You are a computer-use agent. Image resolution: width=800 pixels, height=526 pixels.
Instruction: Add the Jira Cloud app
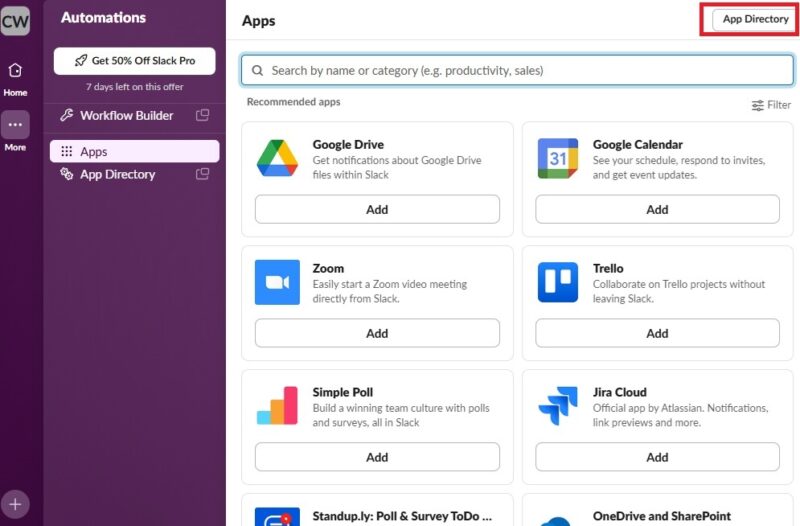pyautogui.click(x=657, y=457)
